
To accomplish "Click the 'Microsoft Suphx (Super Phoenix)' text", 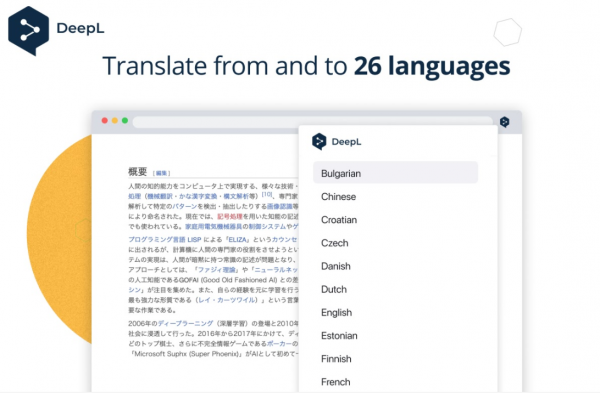I will [186, 354].
